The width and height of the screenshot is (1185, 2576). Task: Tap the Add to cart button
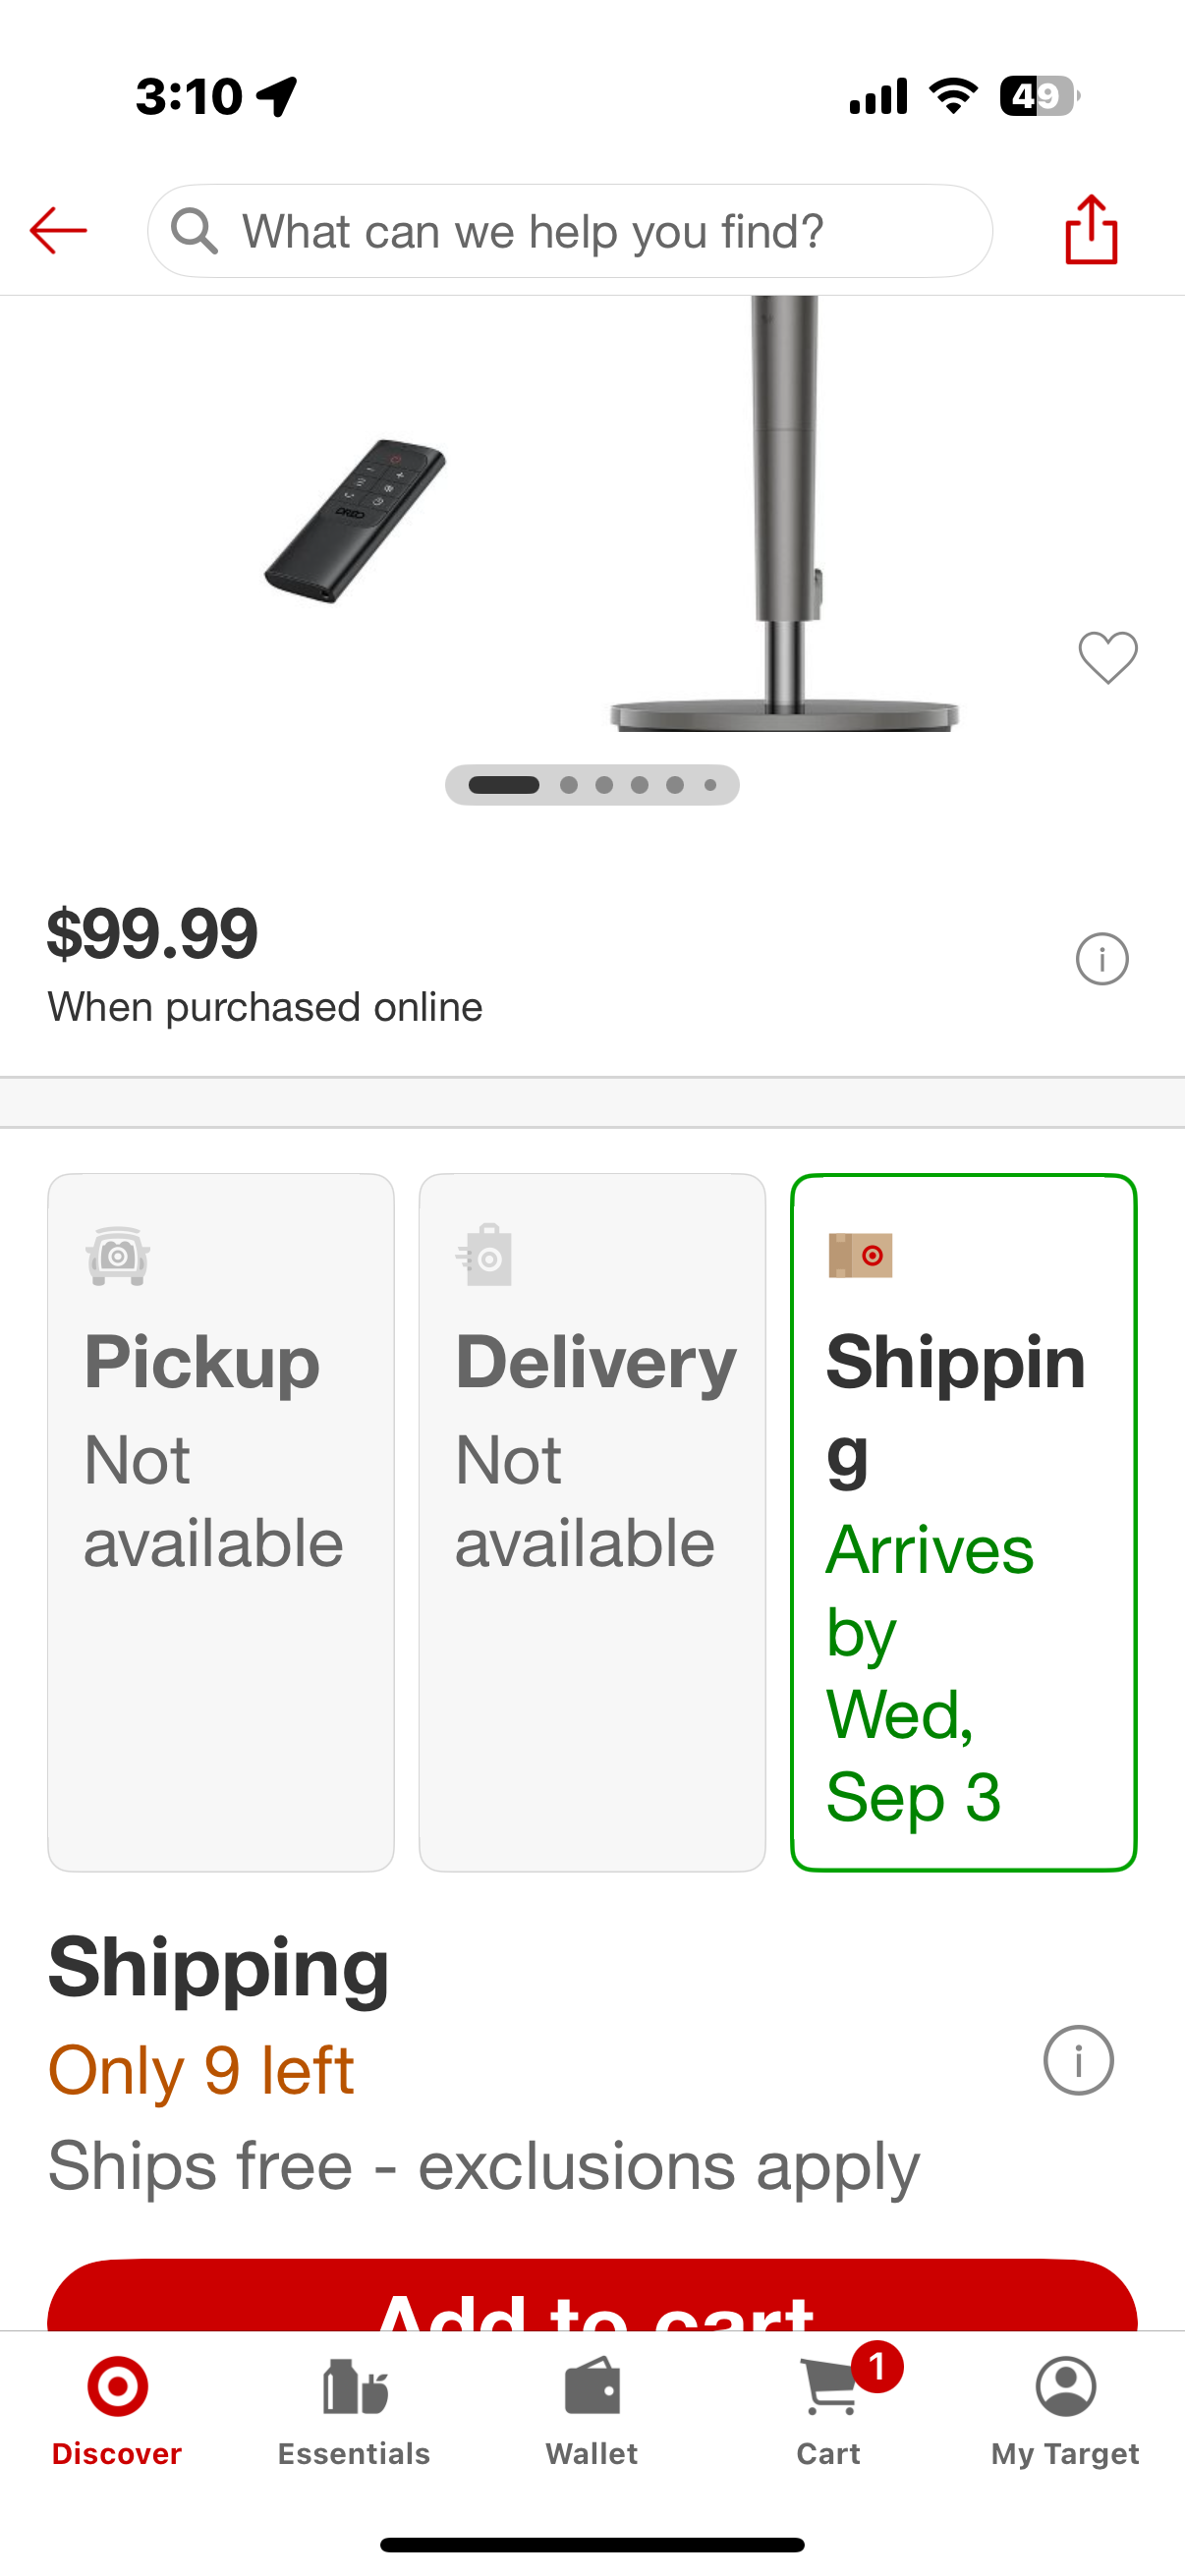(x=592, y=2296)
